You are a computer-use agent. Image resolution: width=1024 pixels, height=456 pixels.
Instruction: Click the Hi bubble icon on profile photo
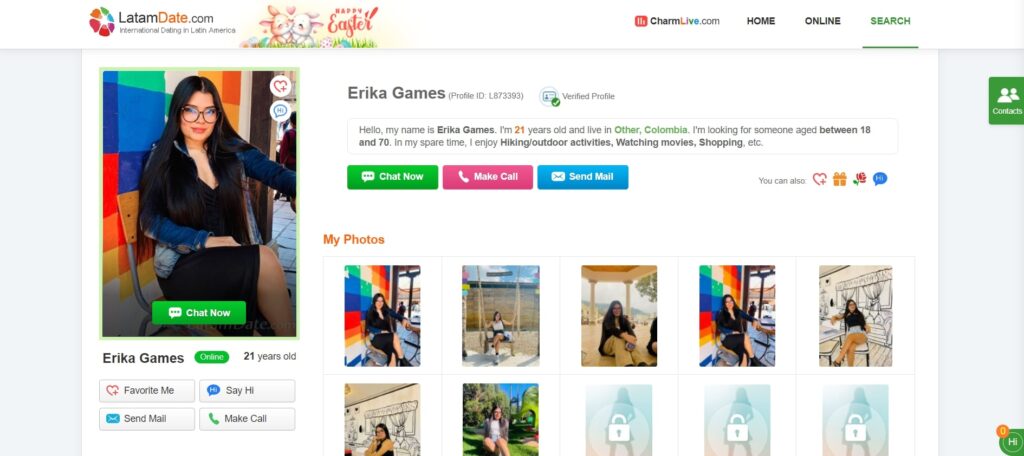click(x=280, y=111)
